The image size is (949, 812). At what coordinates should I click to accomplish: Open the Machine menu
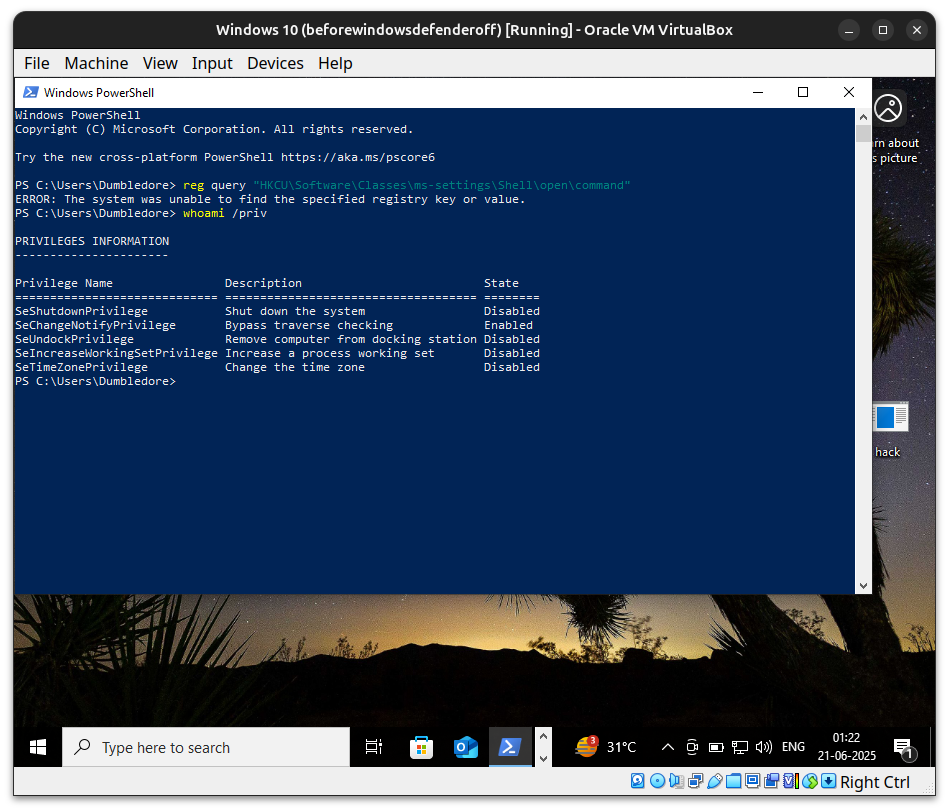point(96,63)
